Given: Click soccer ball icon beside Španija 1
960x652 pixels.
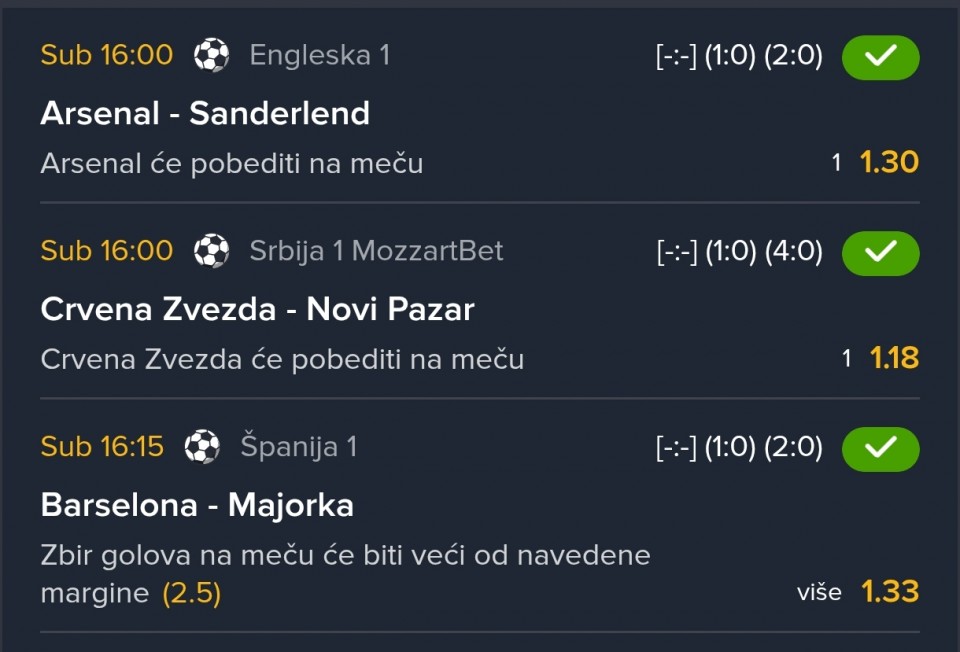Looking at the screenshot, I should pos(202,446).
